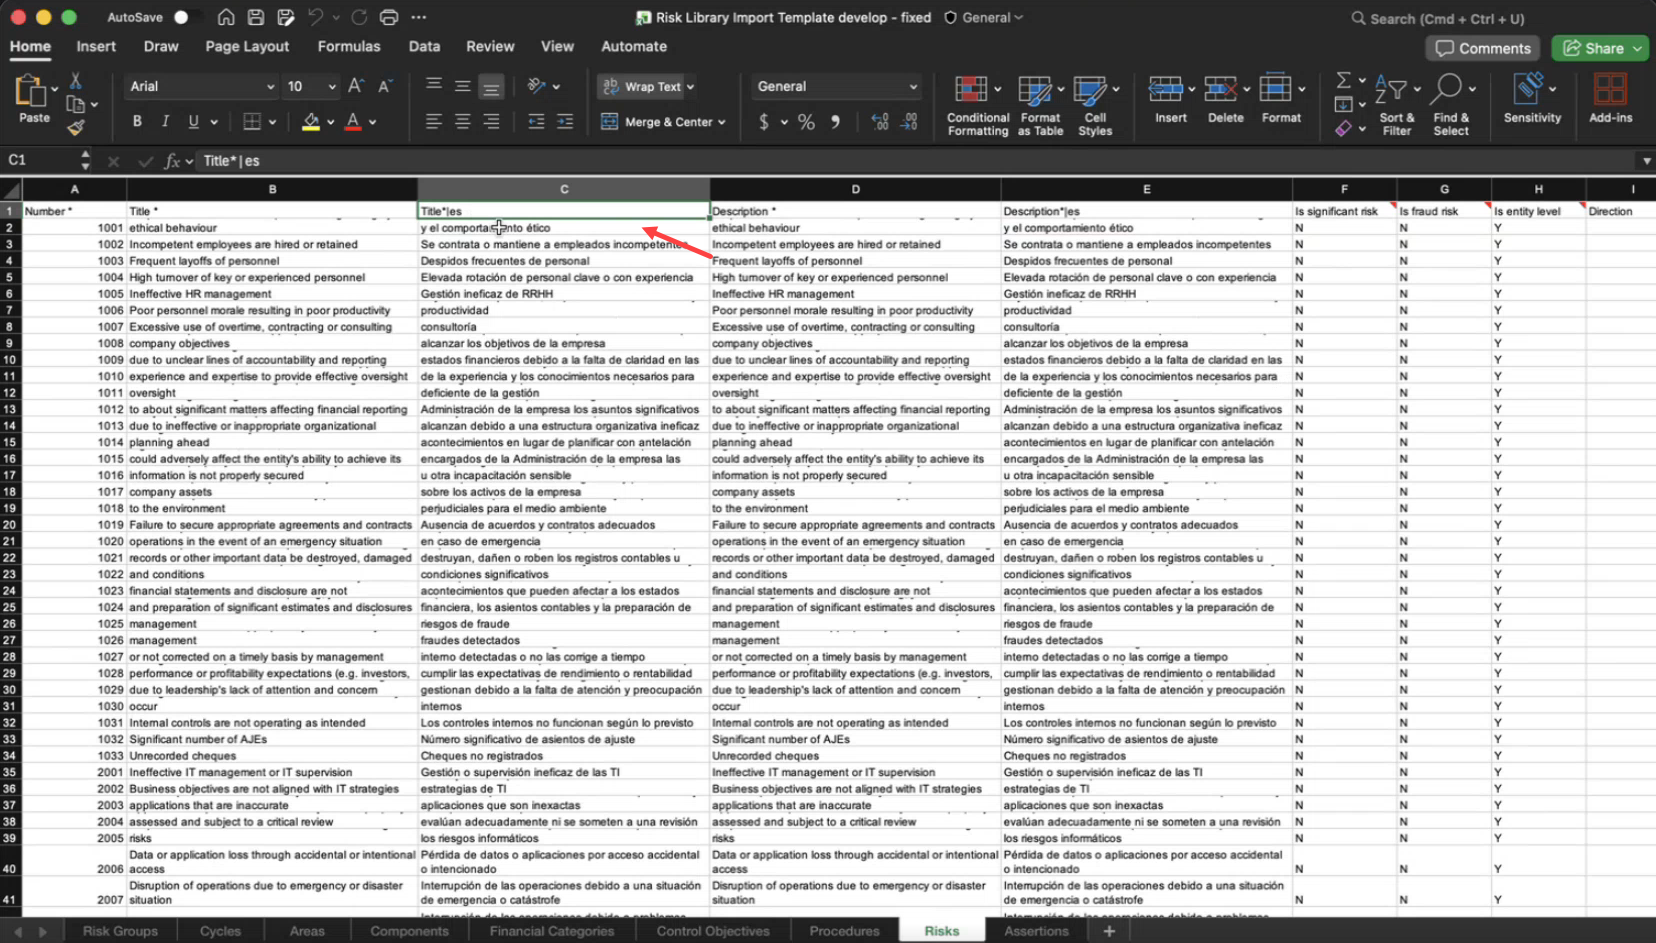
Task: Open the fill color dropdown arrow
Action: coord(330,122)
